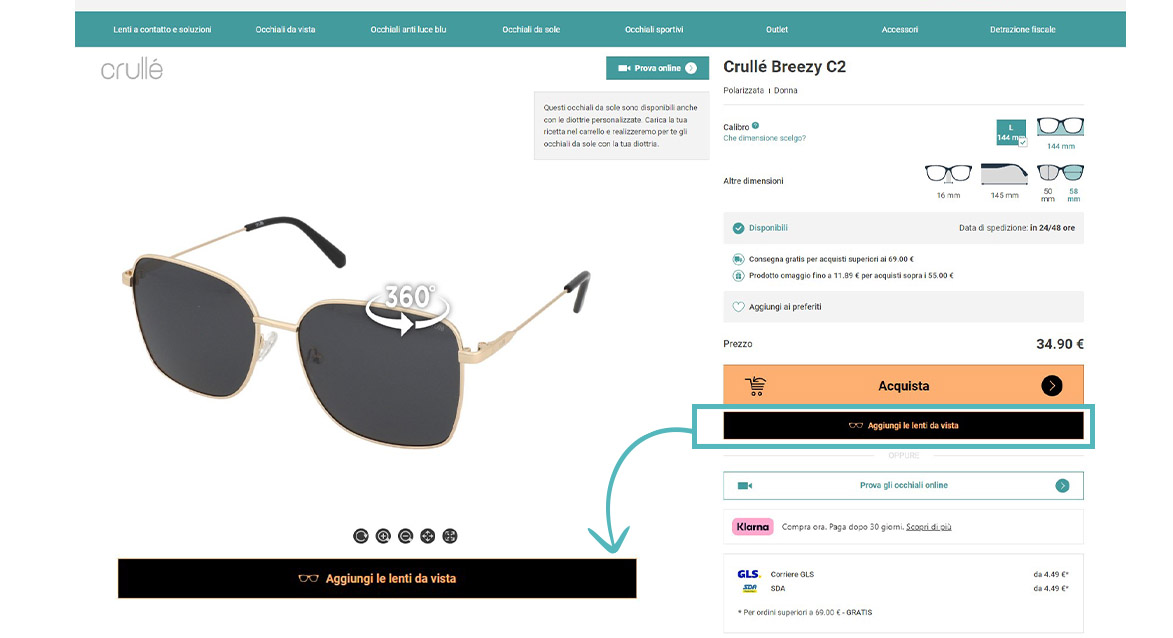Select the pan arrows icon in viewer

tap(428, 536)
